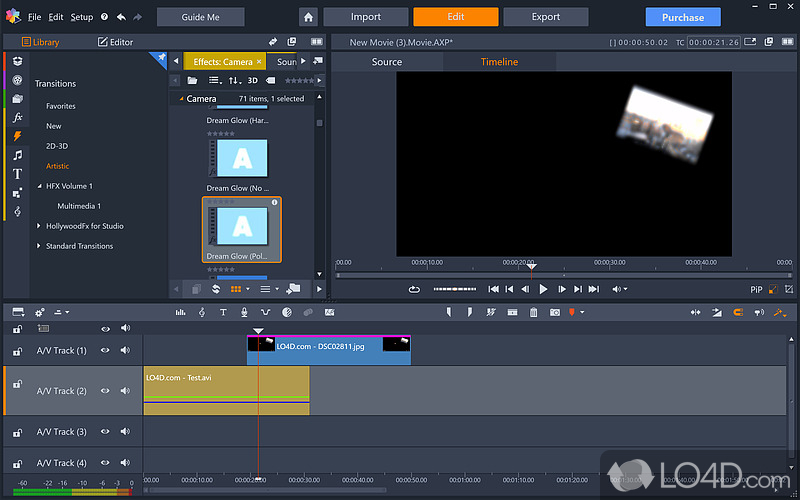Delete selection with the trash can icon

point(533,313)
